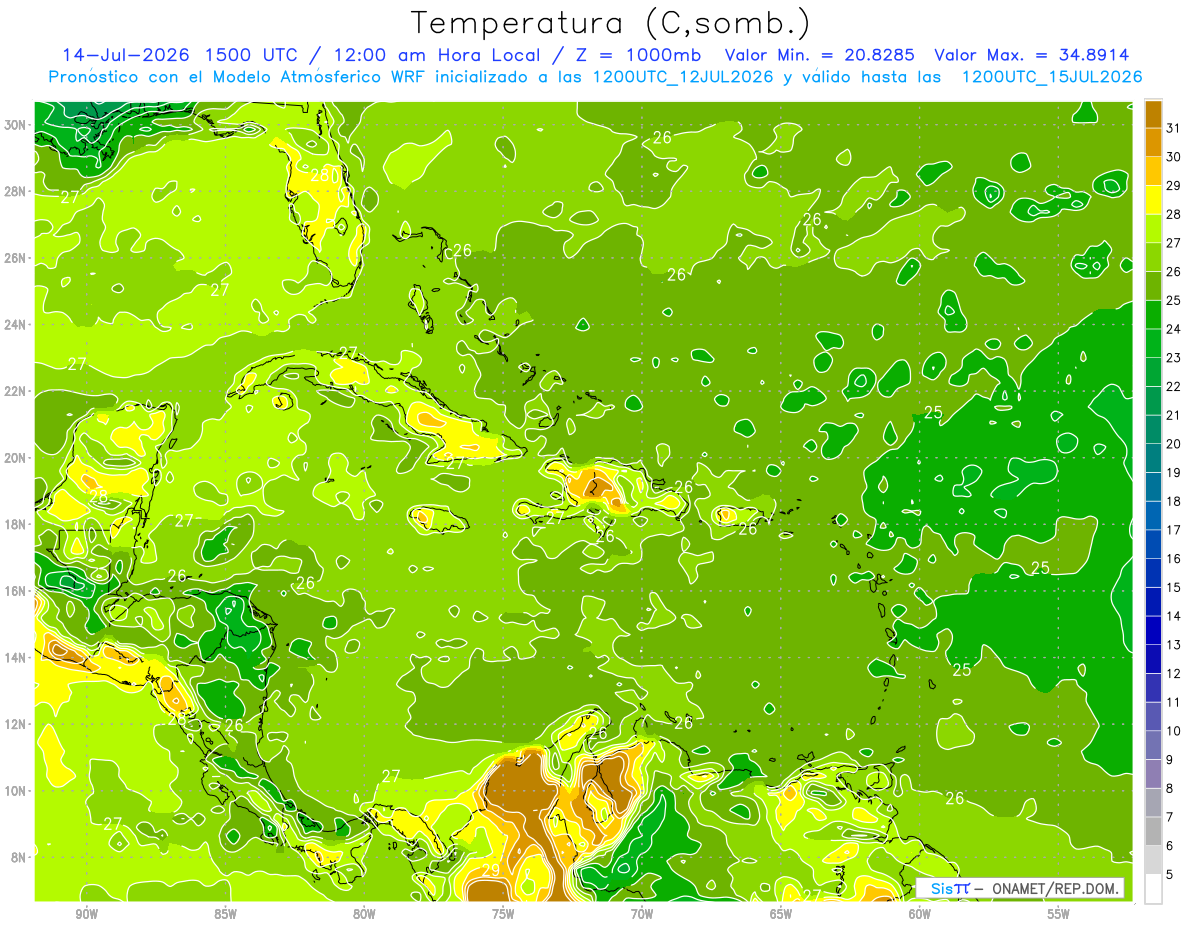The image size is (1200, 927).
Task: Click the "60W" longitude axis label
Action: point(920,914)
